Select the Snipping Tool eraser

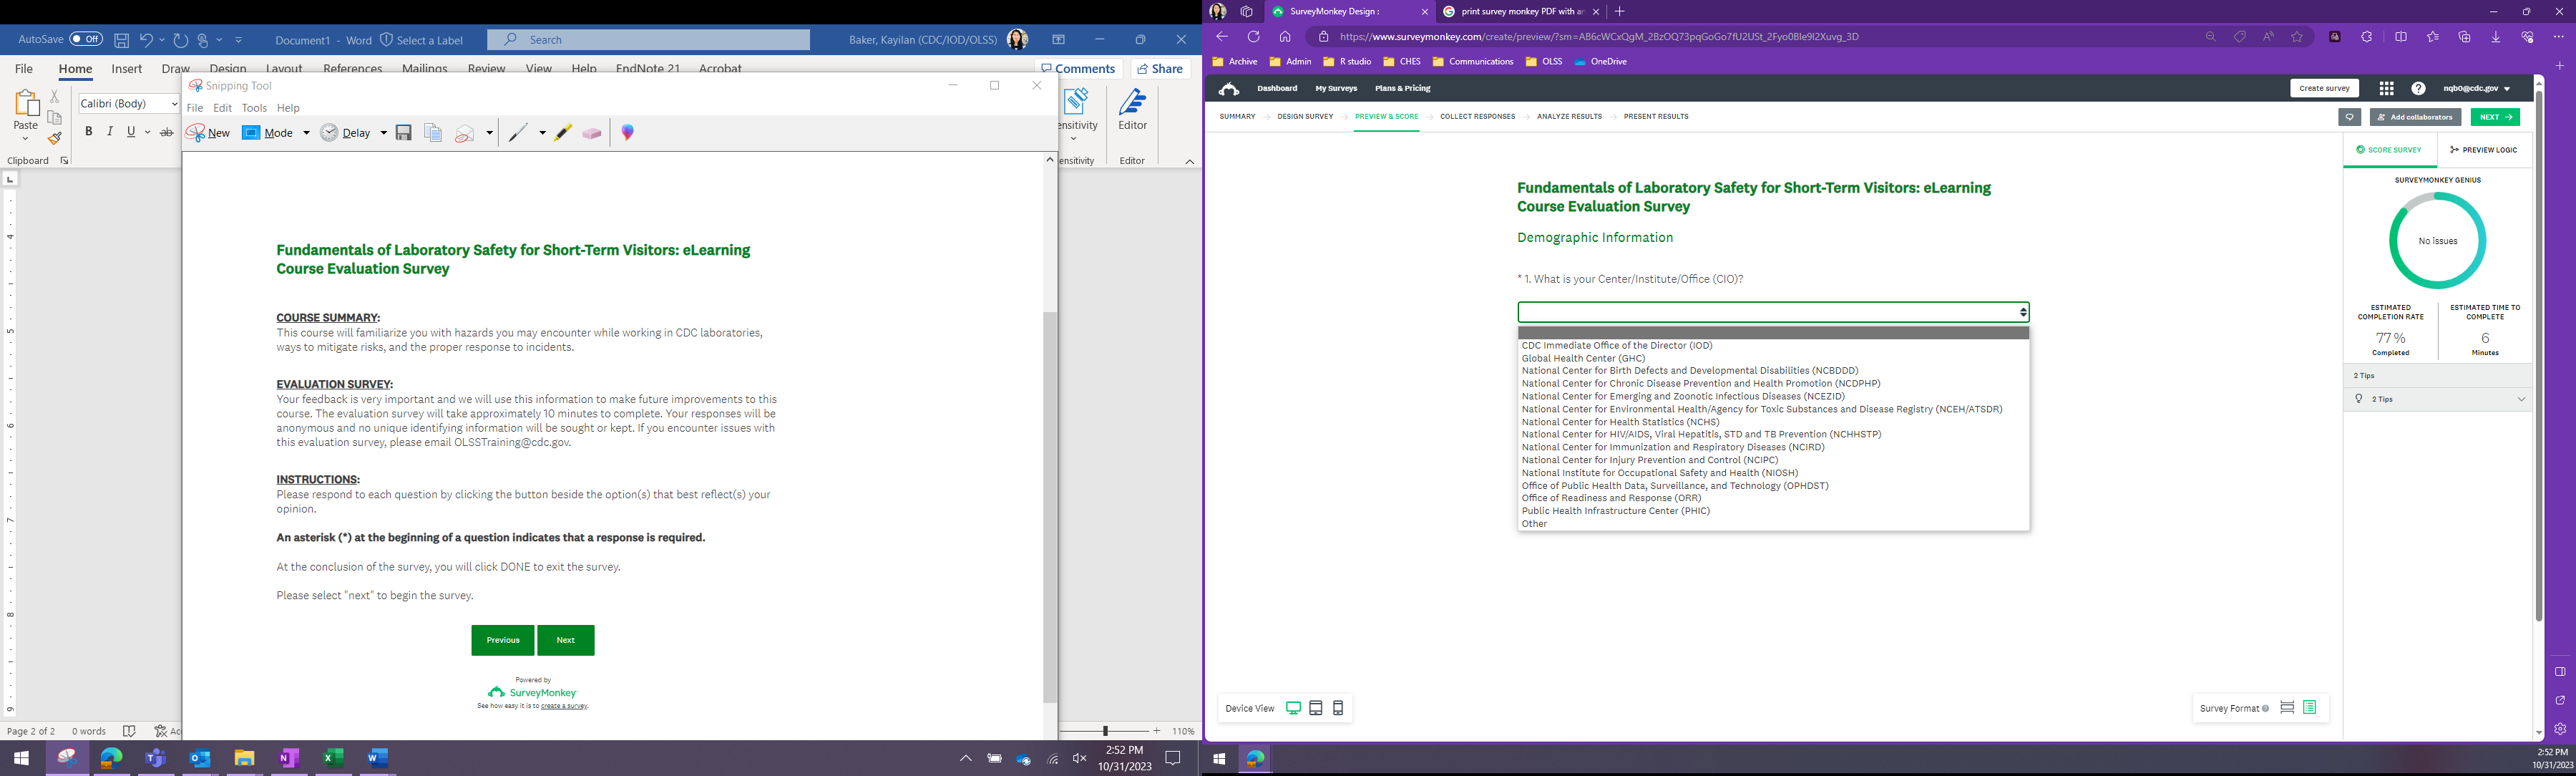(x=592, y=133)
